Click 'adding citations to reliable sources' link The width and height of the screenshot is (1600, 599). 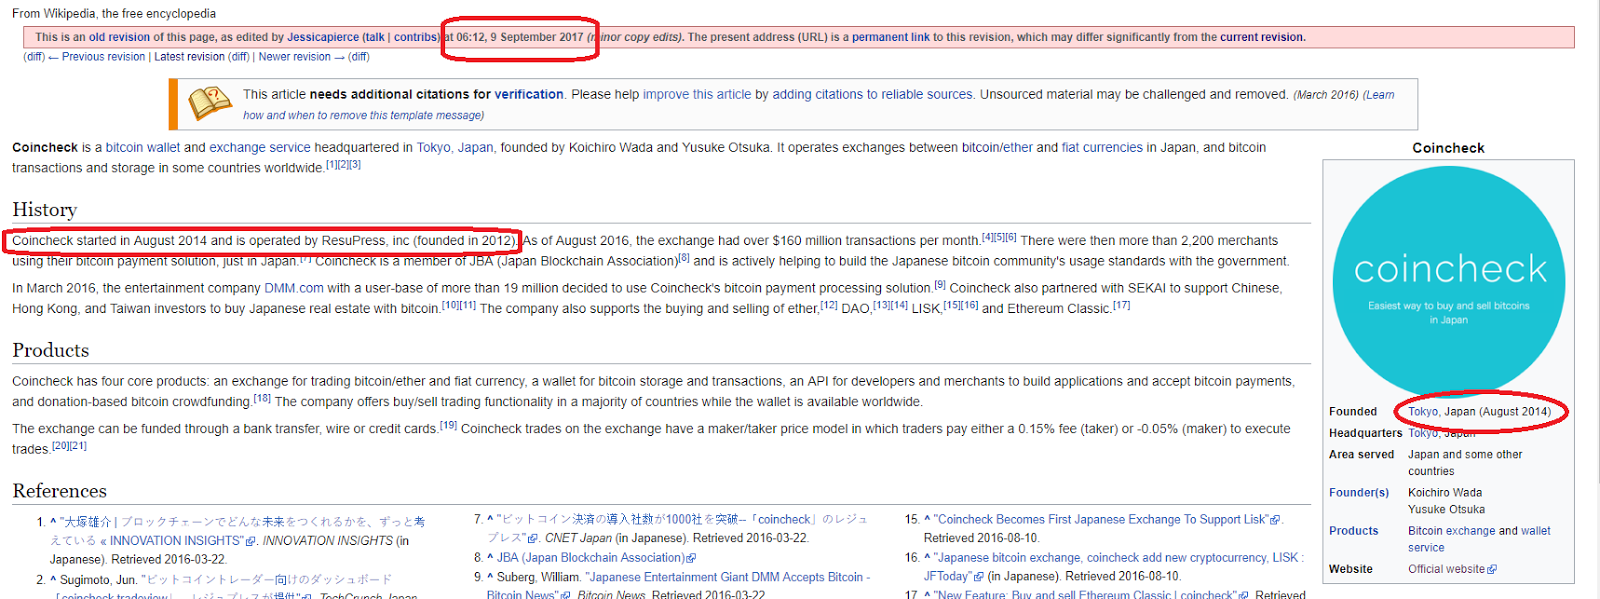click(x=872, y=94)
